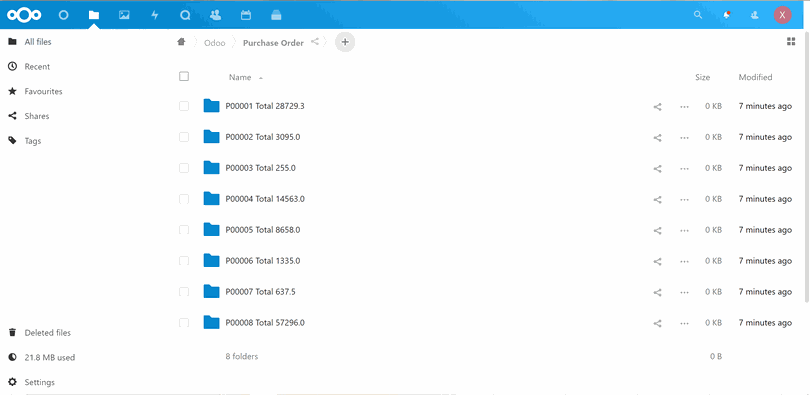Open folder P00008 Total 57296.0
810x395 pixels.
265,323
